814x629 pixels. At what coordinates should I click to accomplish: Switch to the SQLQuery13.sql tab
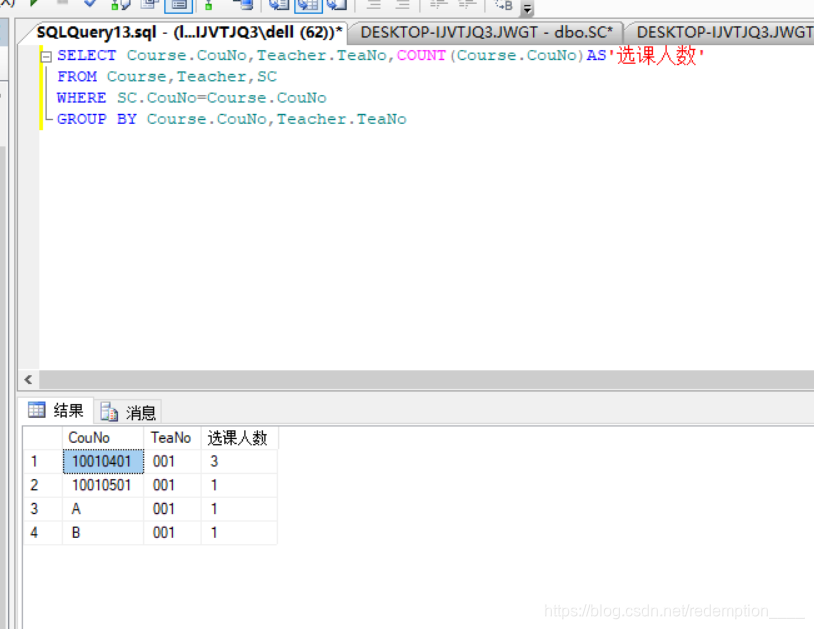[189, 32]
